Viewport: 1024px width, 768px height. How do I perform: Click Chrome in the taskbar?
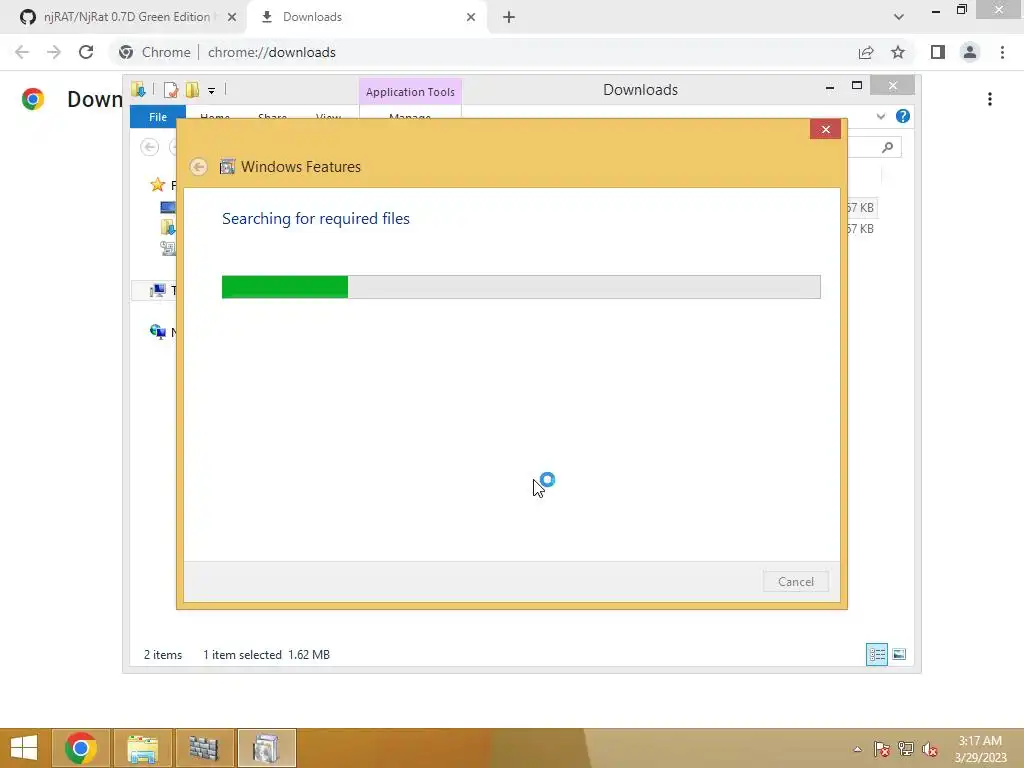[80, 748]
